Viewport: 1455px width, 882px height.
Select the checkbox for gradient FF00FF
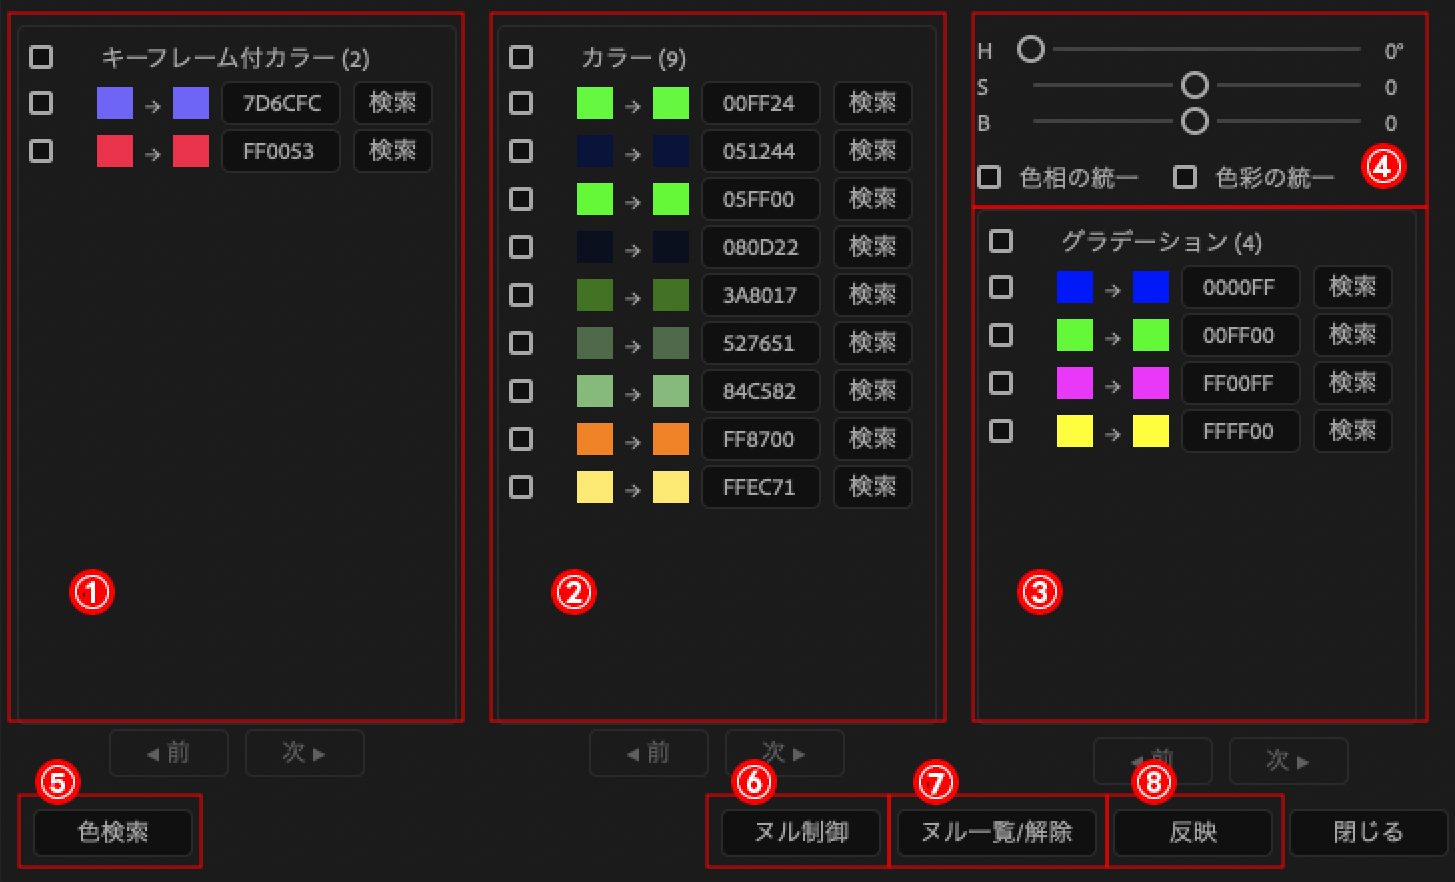tap(1001, 383)
